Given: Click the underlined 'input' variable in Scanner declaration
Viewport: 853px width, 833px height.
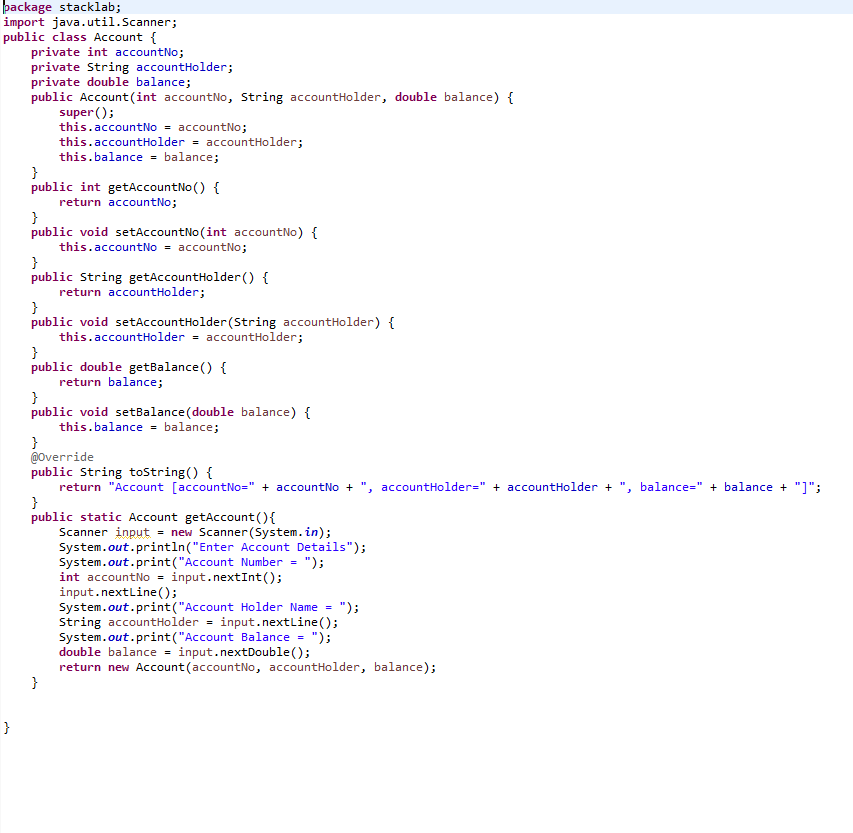Looking at the screenshot, I should tap(132, 533).
